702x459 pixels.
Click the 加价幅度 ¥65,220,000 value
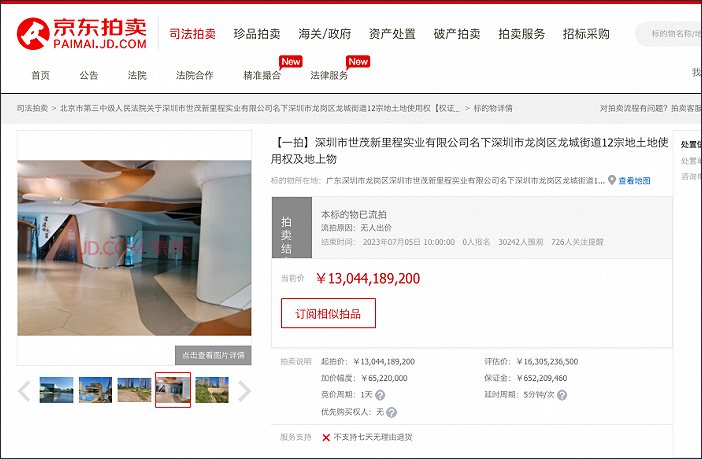coord(385,378)
